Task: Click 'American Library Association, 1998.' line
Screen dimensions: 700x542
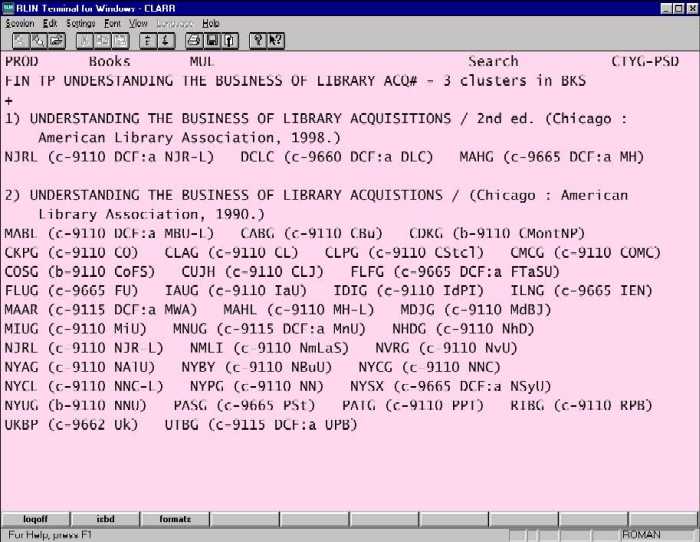Action: click(189, 138)
